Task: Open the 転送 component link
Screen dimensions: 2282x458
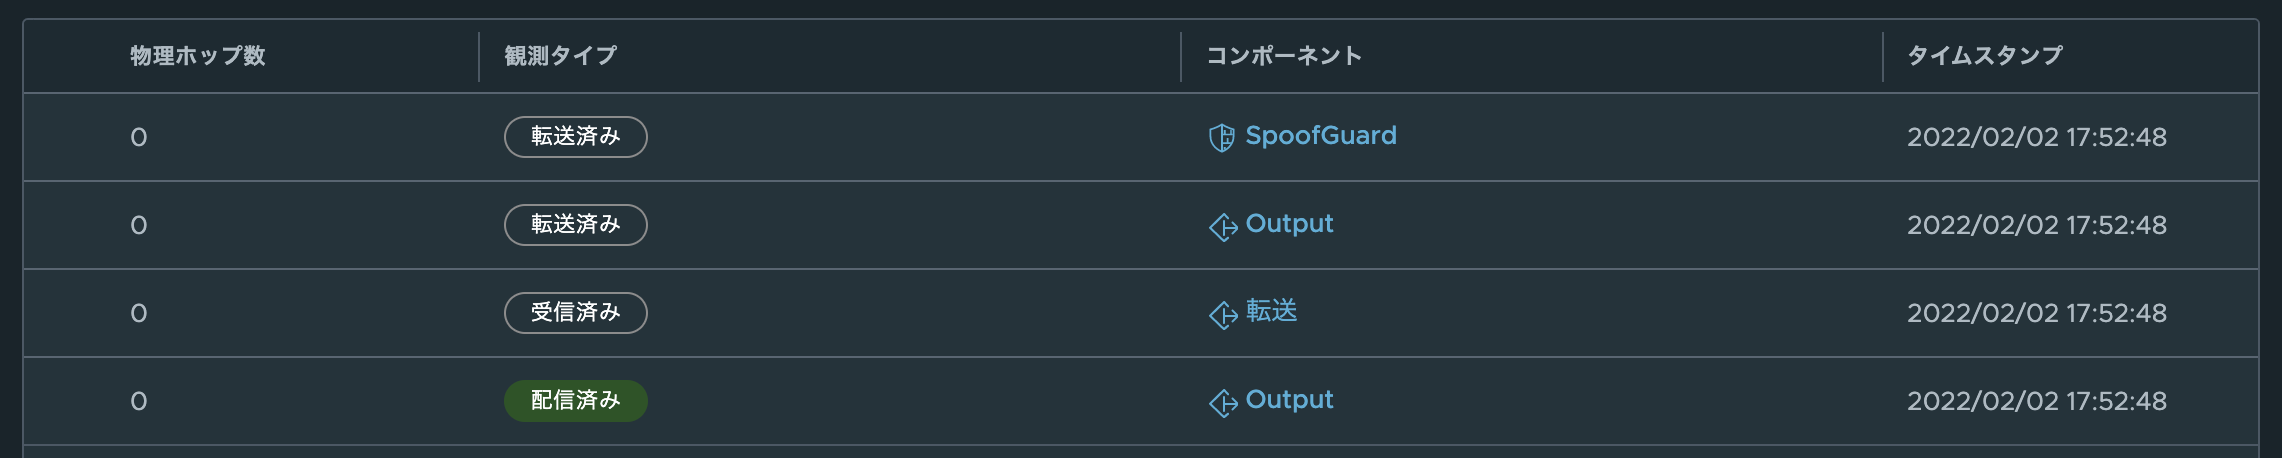Action: click(x=1271, y=312)
